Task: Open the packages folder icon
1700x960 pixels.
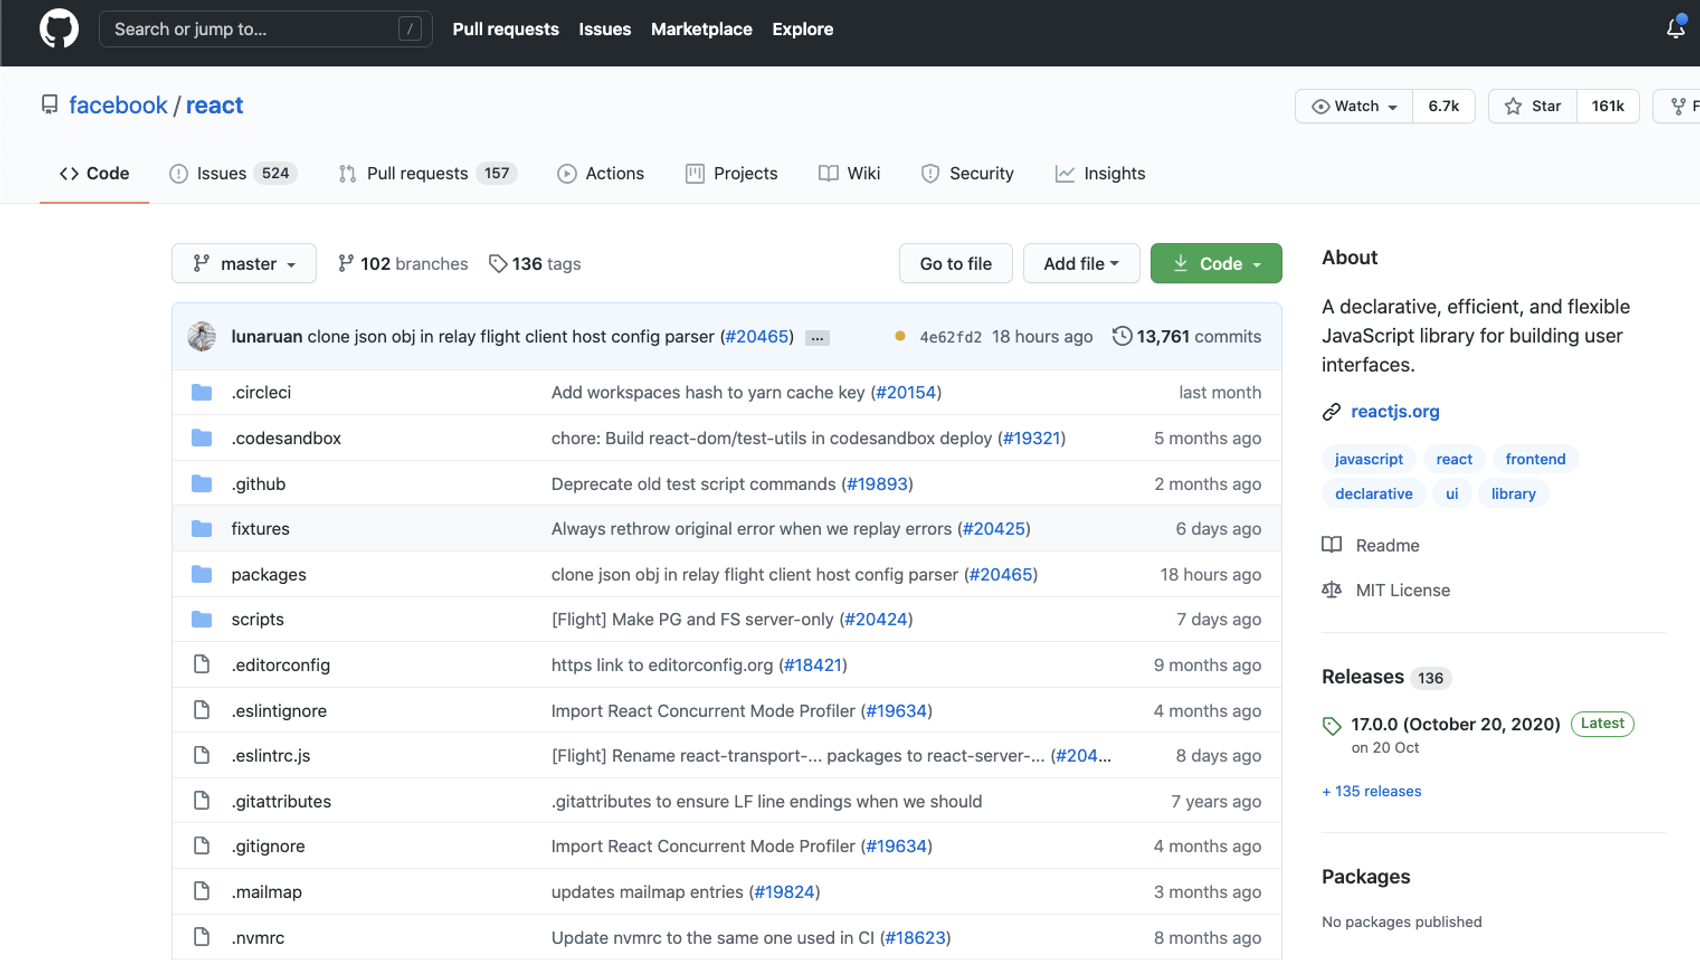Action: point(202,574)
